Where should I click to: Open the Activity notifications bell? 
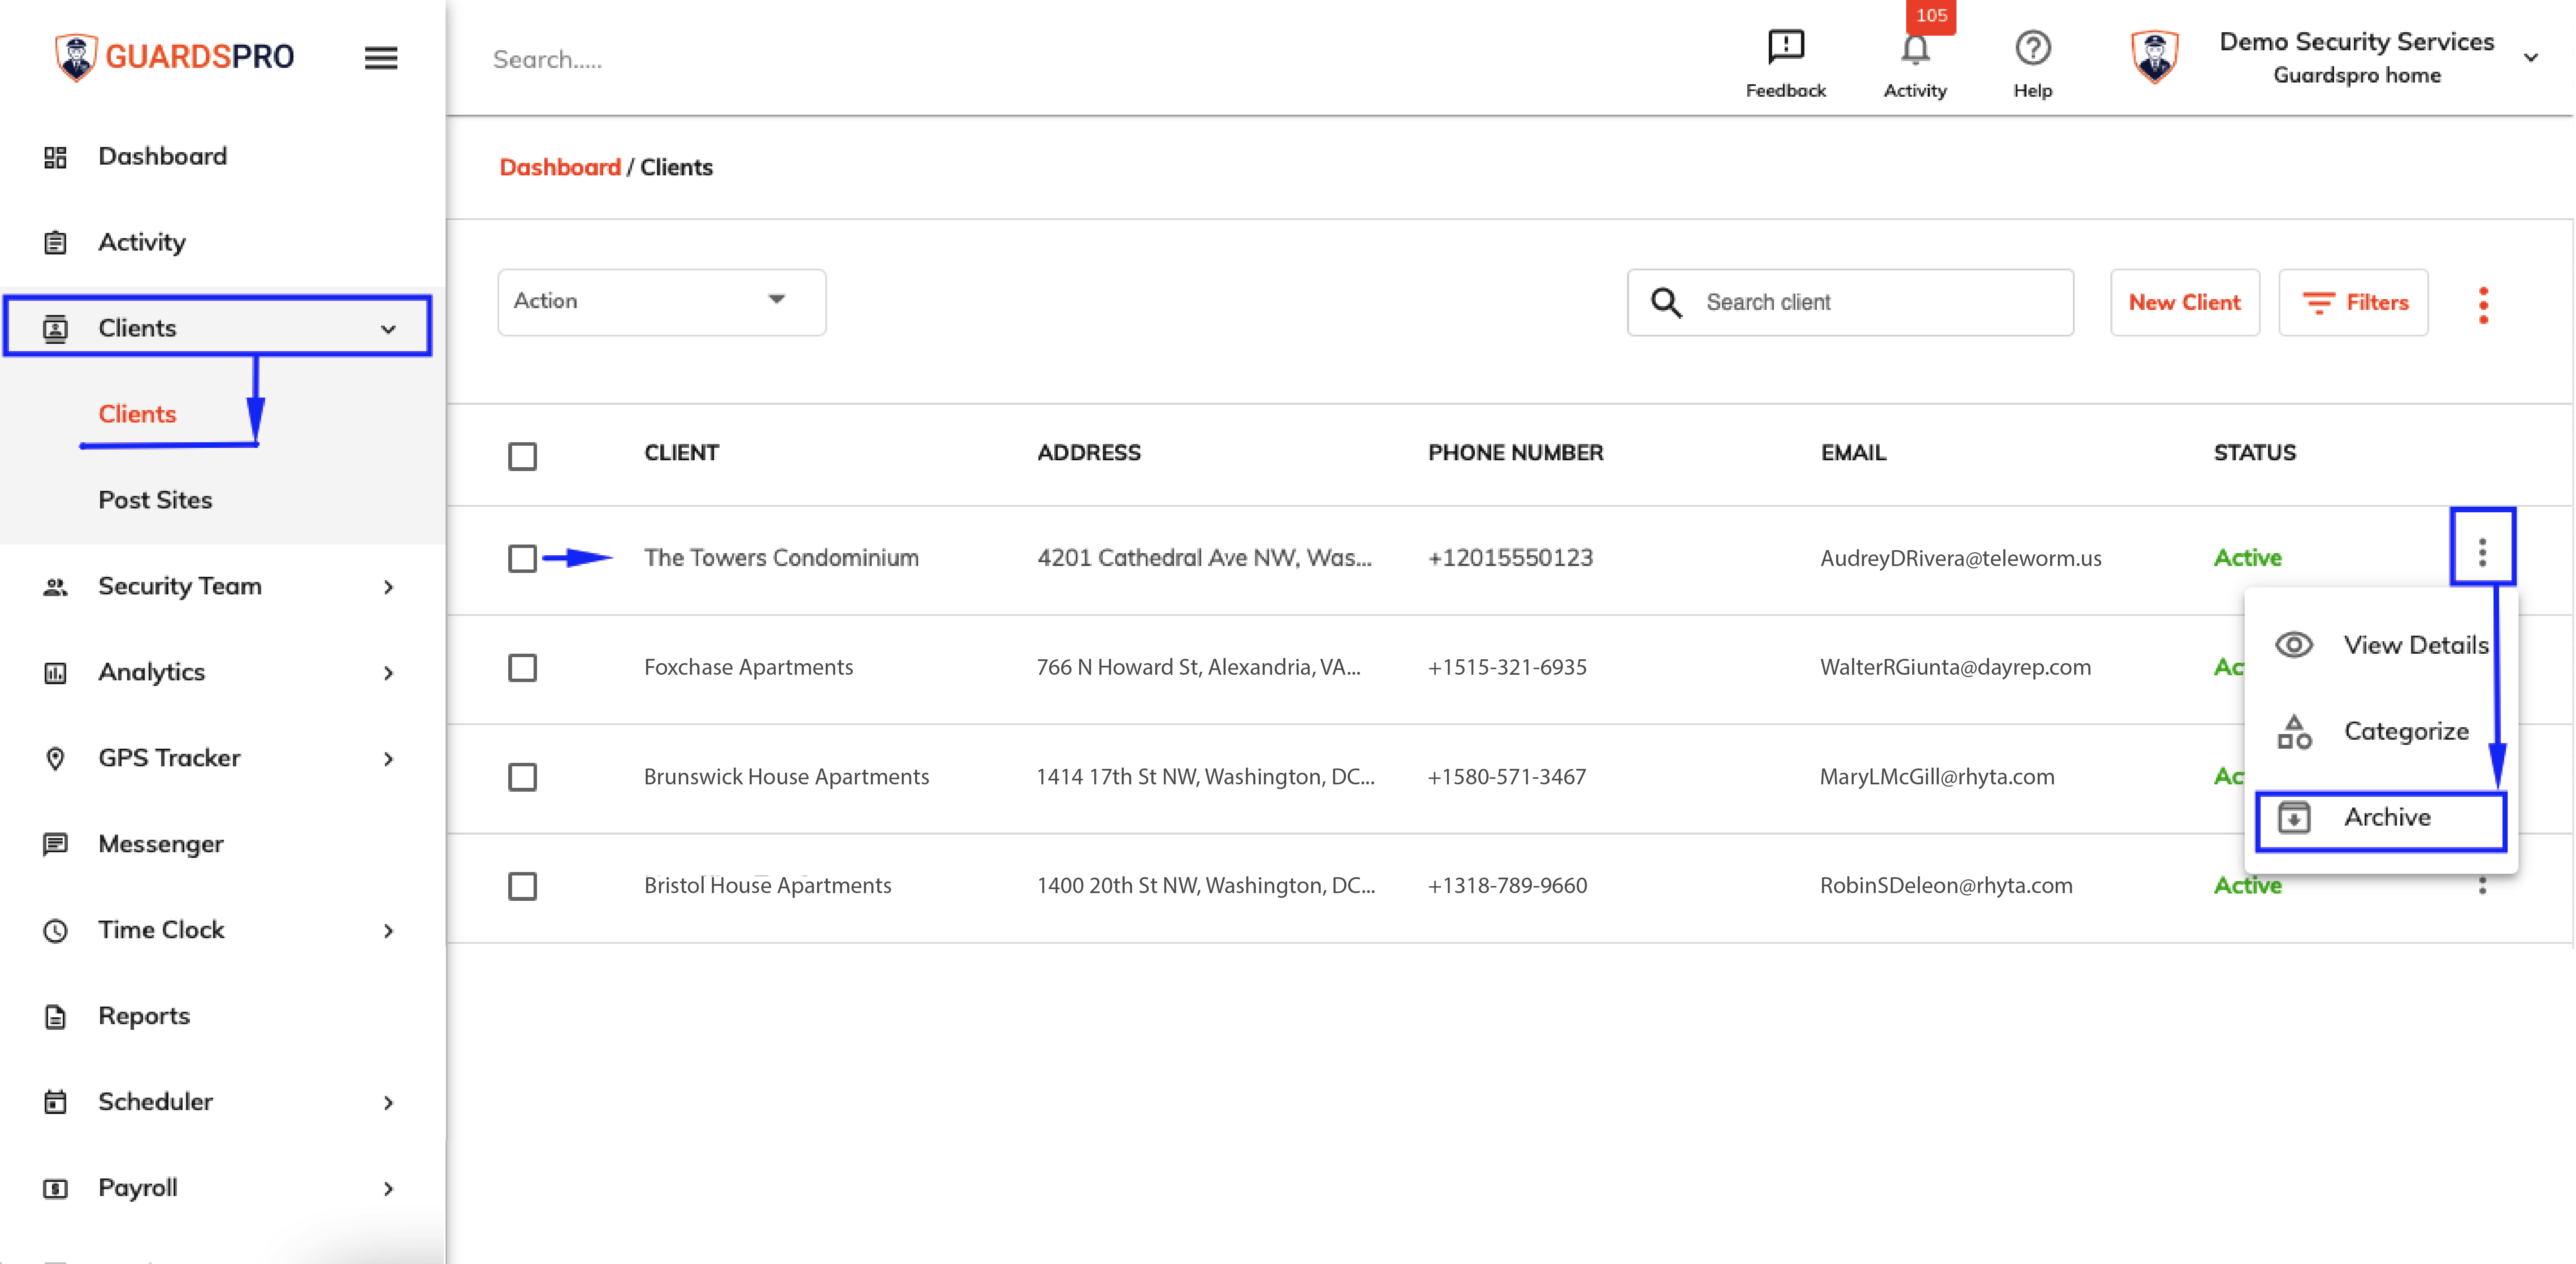click(1914, 49)
